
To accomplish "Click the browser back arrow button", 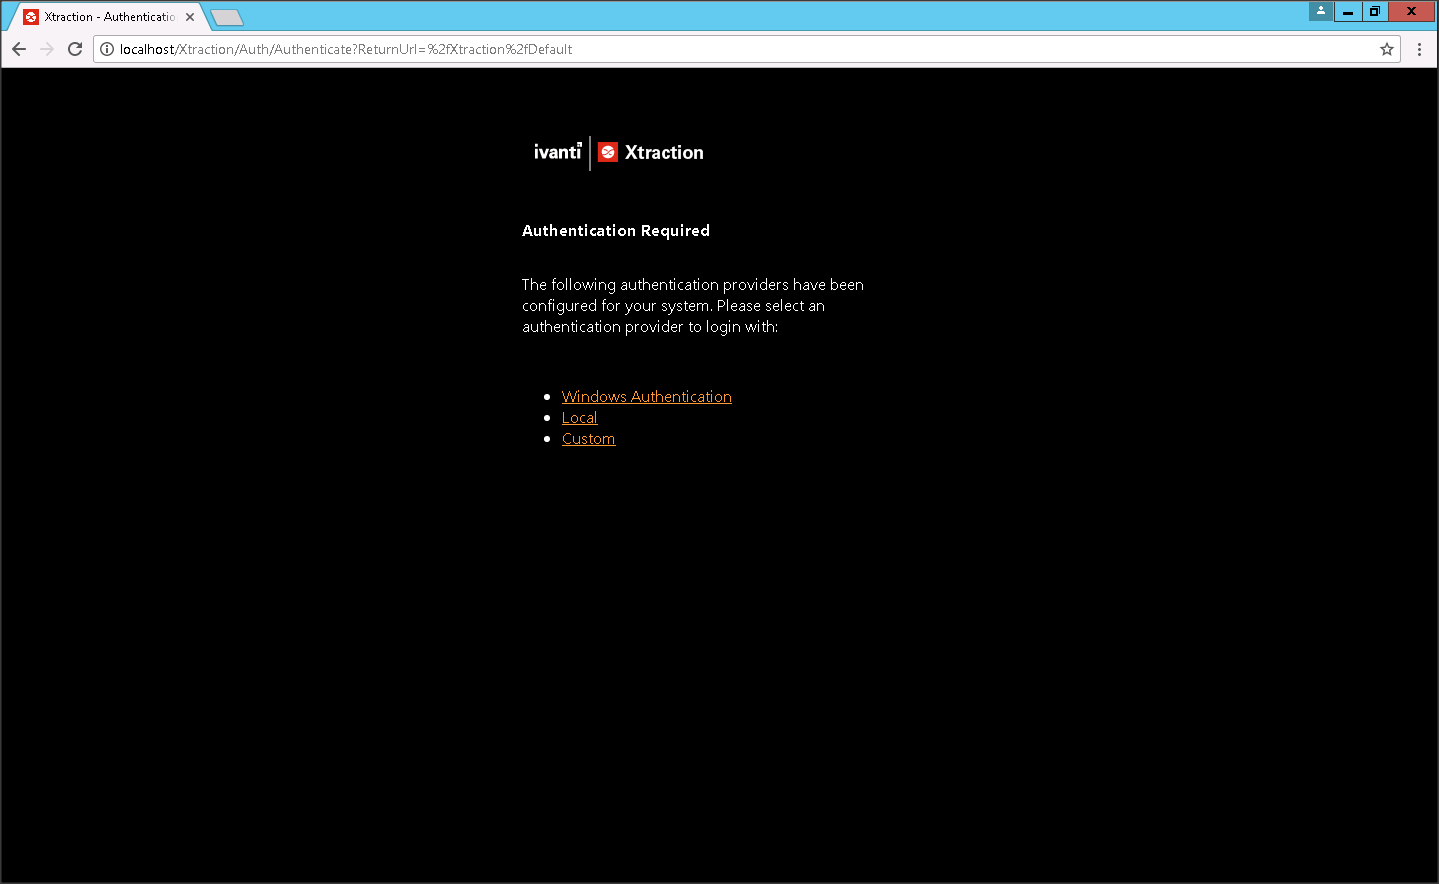I will 19,49.
